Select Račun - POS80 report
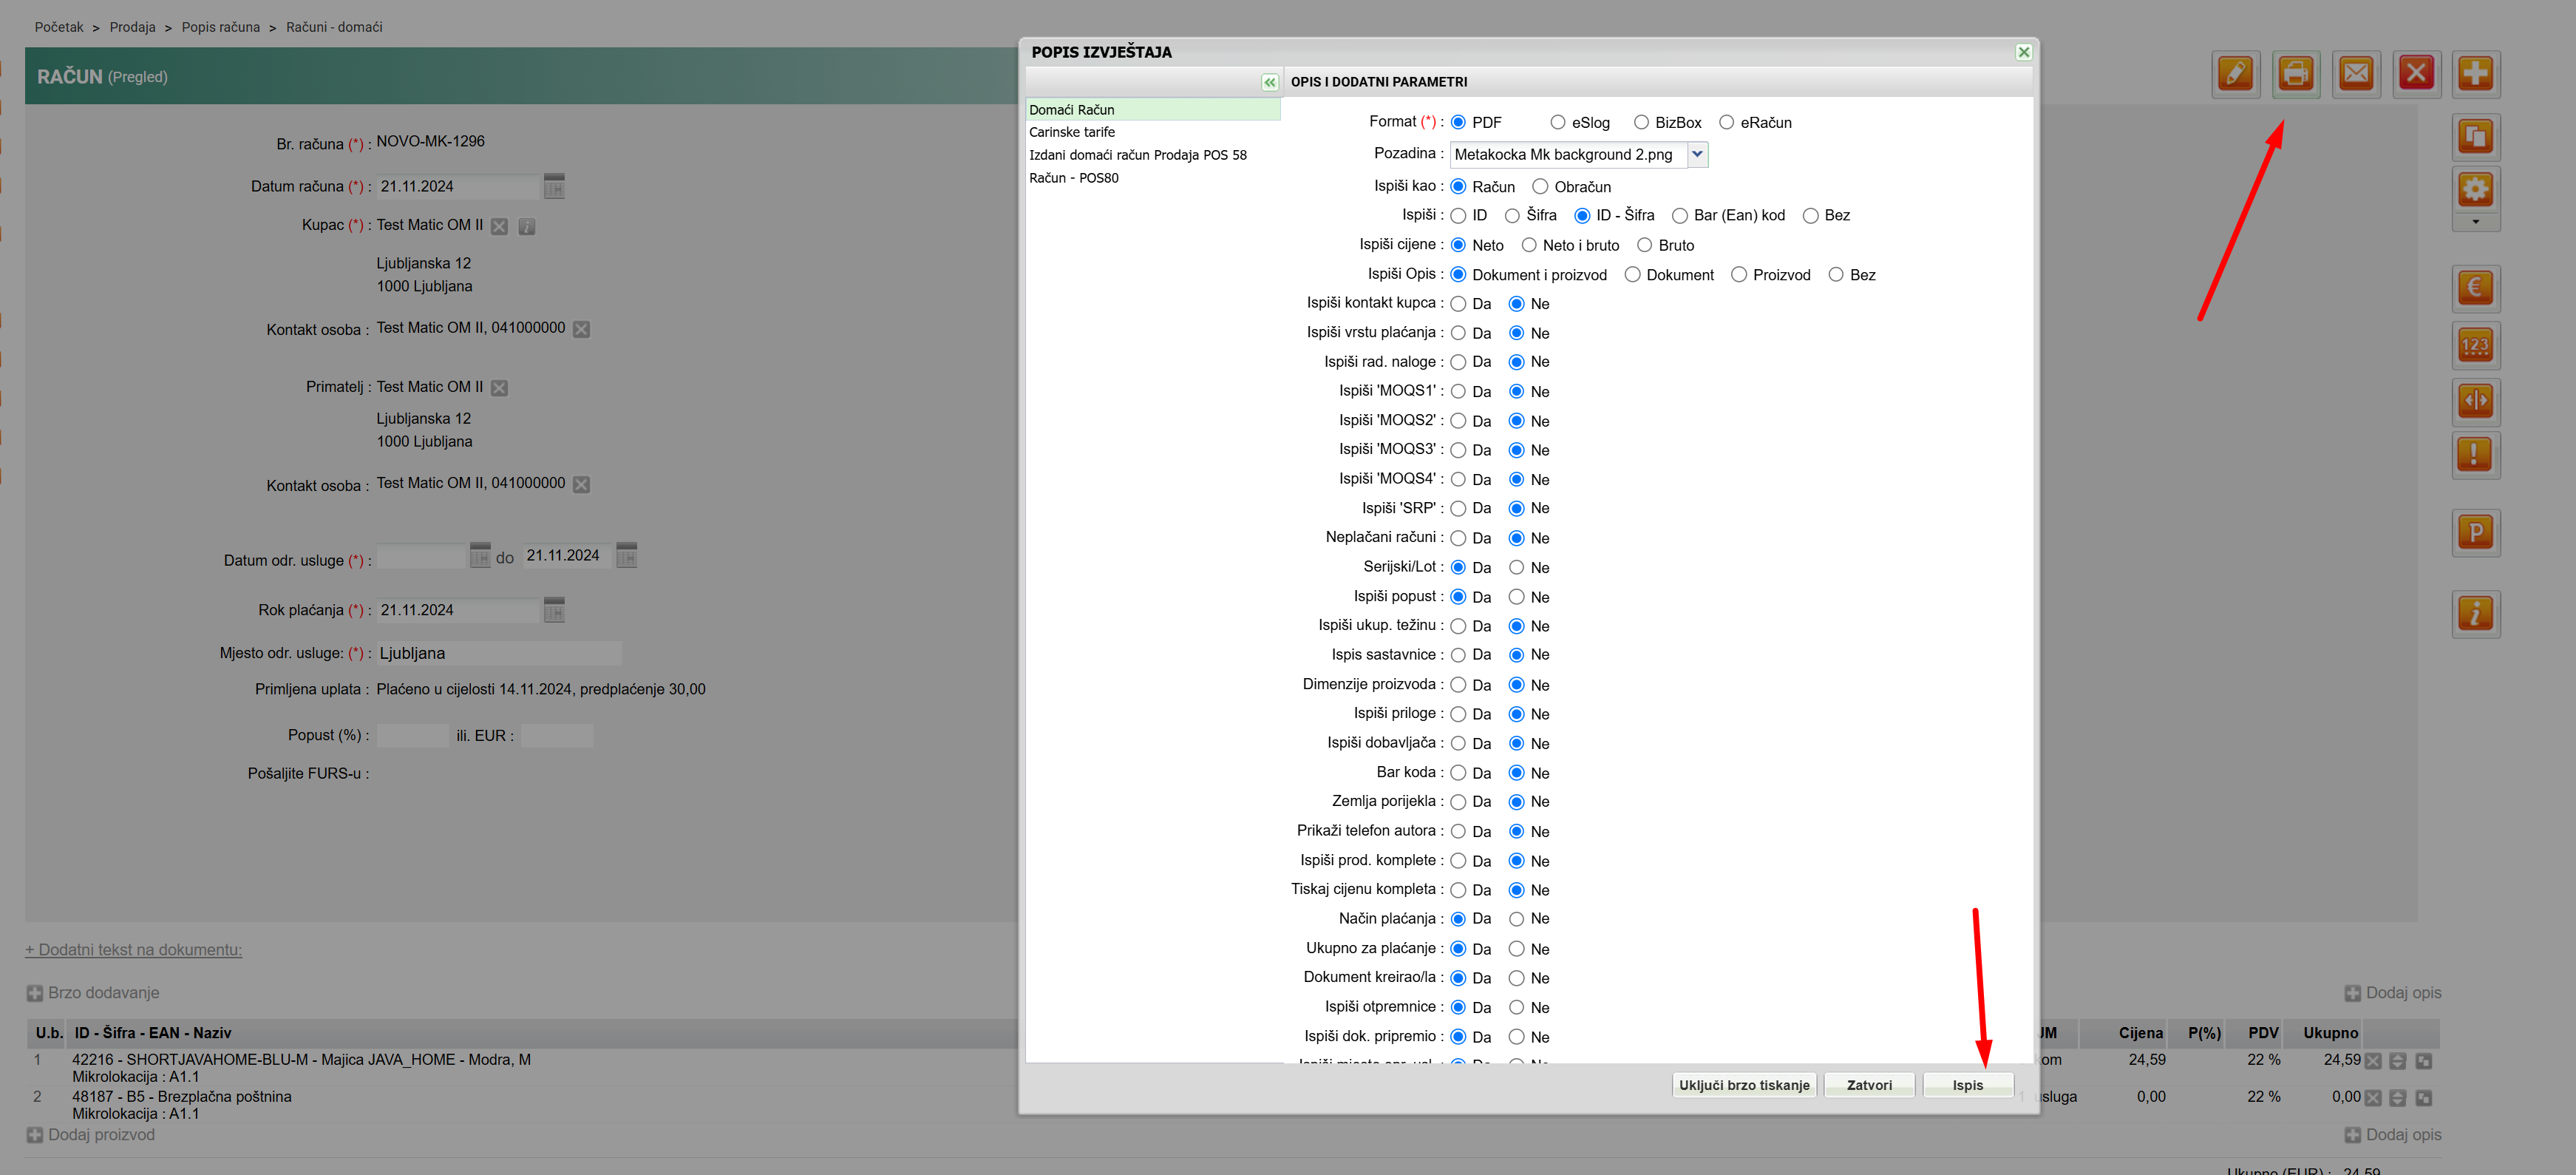 click(x=1074, y=179)
